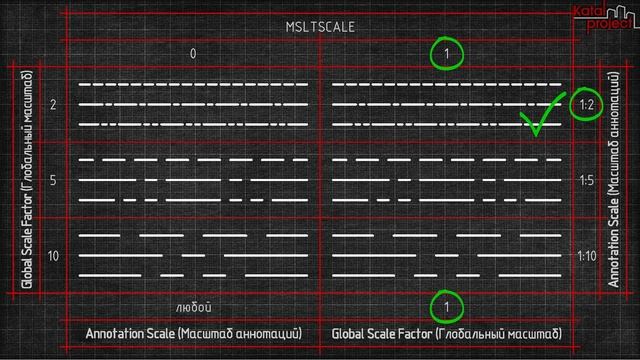Click bottom label Annotation Scale (Масштаб аннотаций)
The image size is (640, 360).
tap(193, 333)
